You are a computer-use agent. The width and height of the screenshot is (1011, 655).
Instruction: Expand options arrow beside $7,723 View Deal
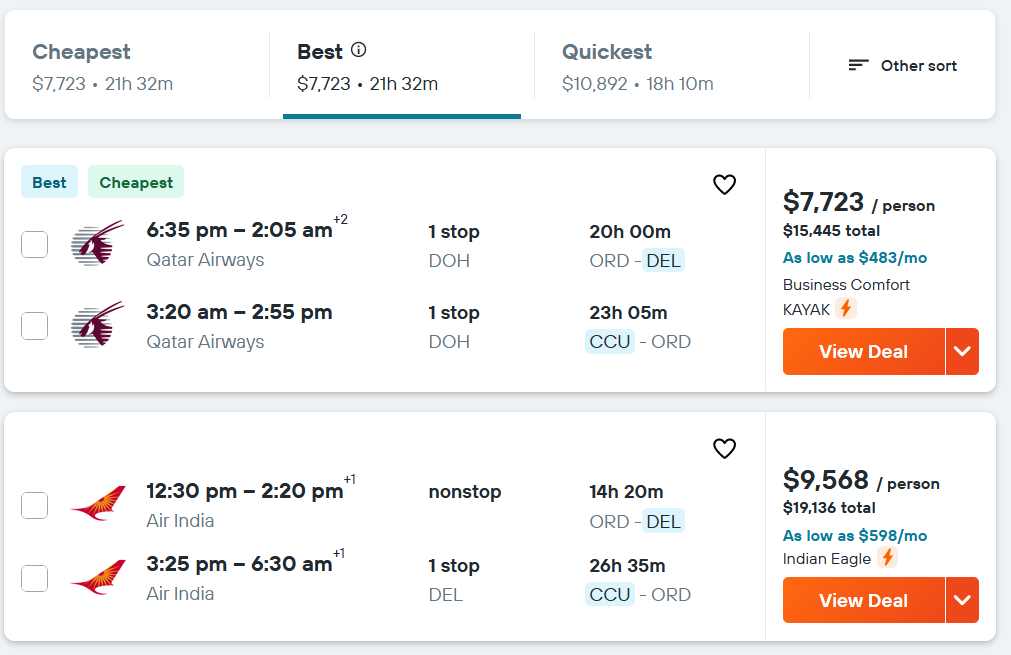click(962, 352)
